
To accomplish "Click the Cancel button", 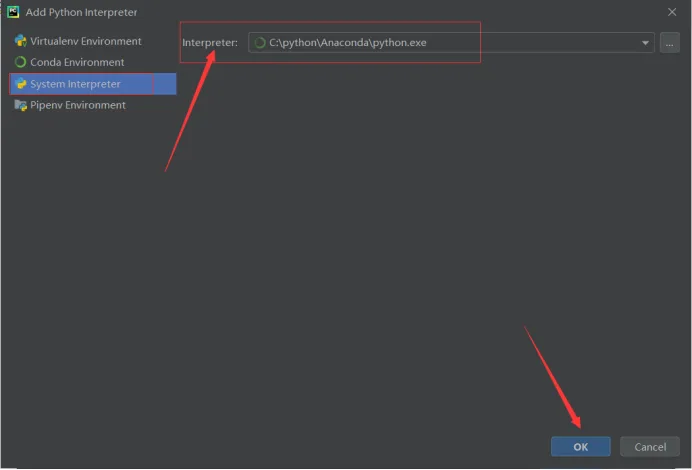I will [x=650, y=447].
